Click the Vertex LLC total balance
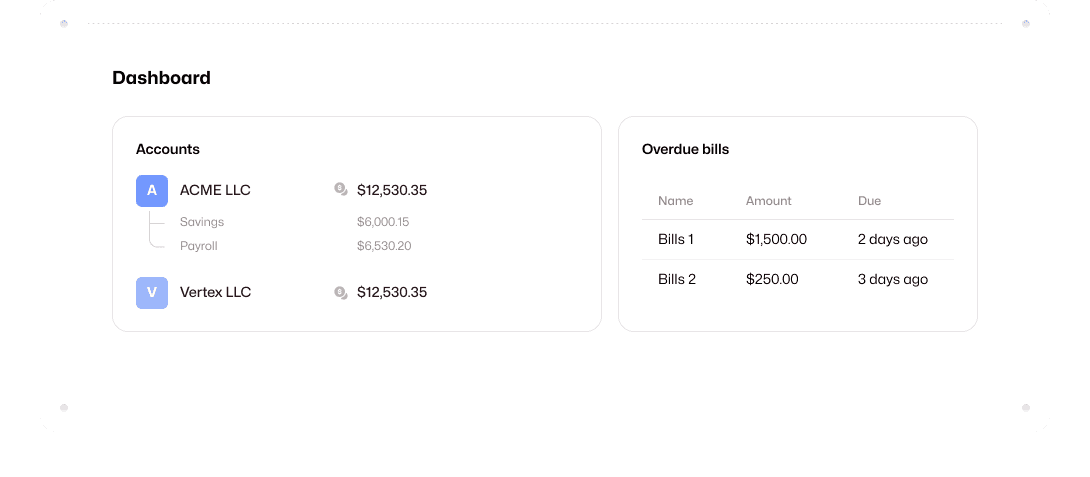The width and height of the screenshot is (1090, 477). (392, 292)
